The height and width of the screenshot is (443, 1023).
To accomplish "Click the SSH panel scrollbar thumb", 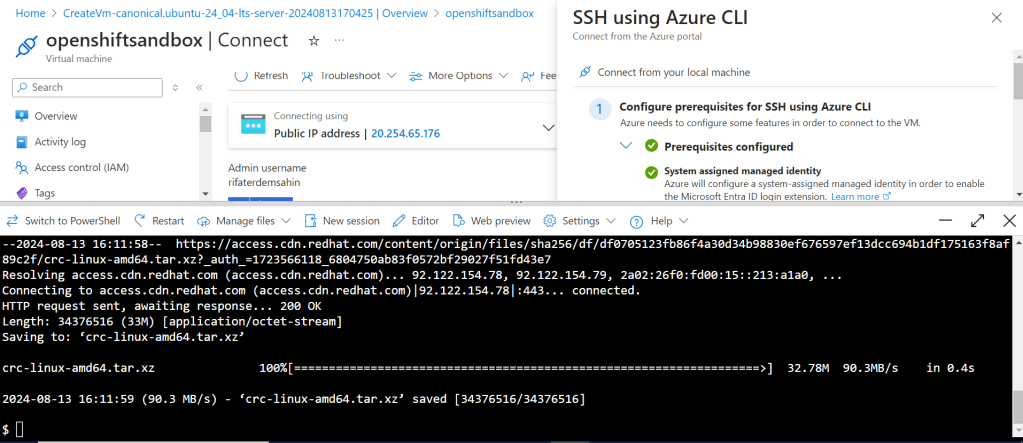I will pos(1018,82).
